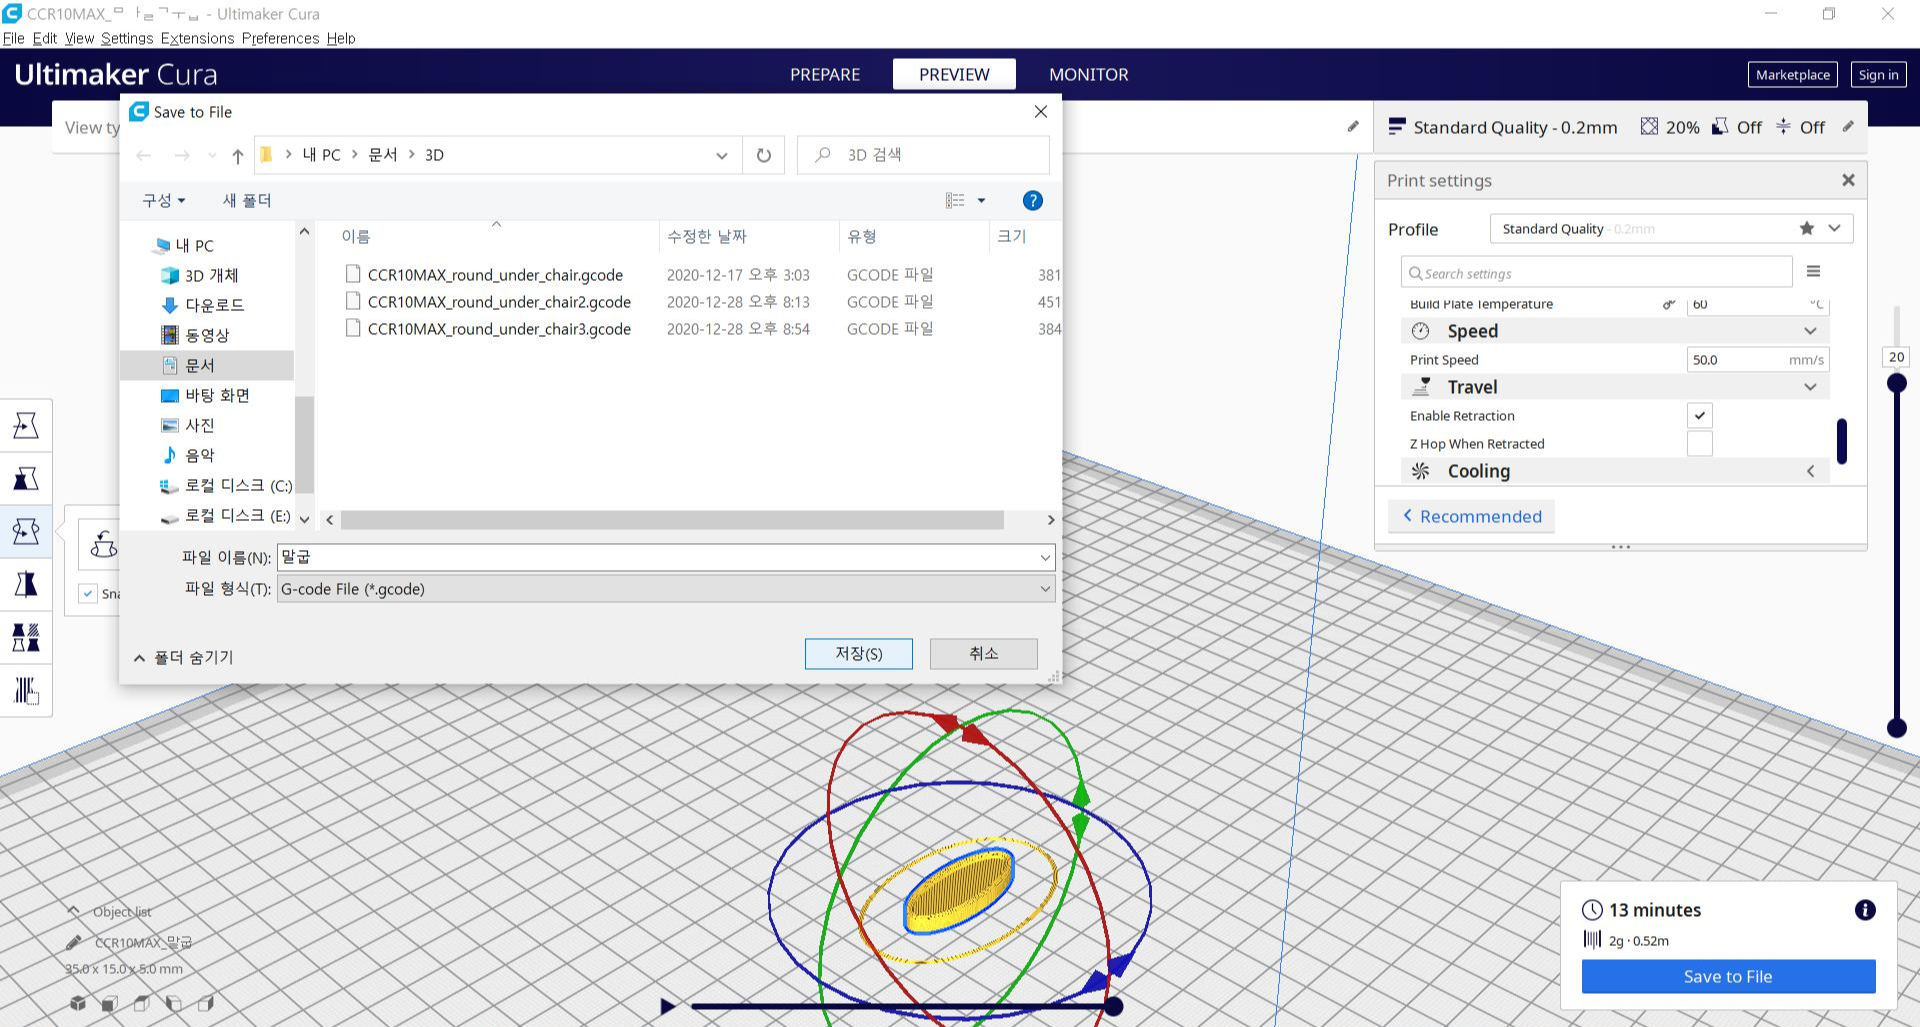
Task: Select CCR10MAX_round_under_chair2.gcode file
Action: pyautogui.click(x=499, y=301)
